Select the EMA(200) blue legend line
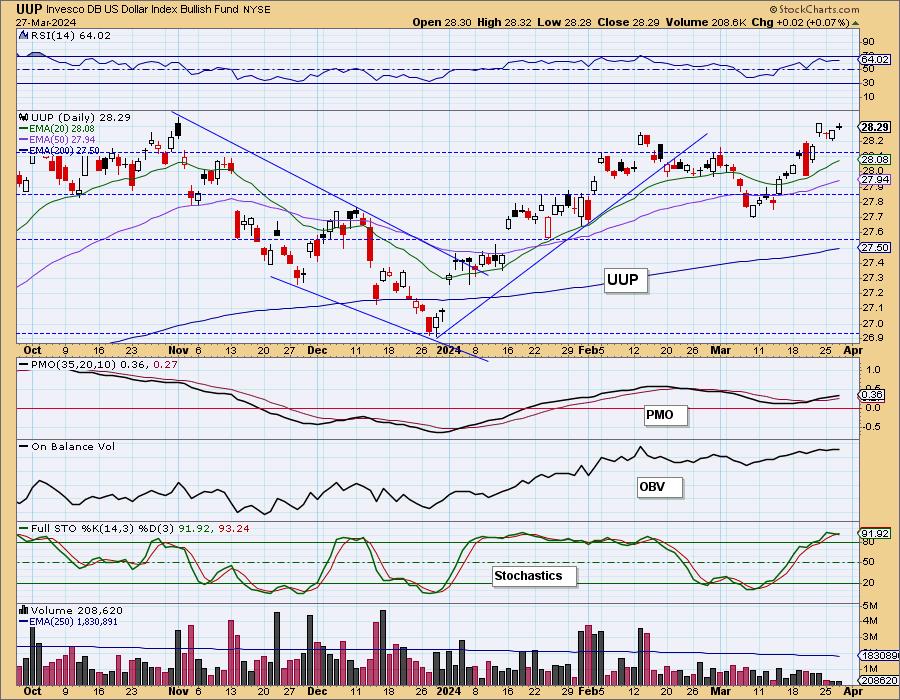Screen dimensions: 900x700 pyautogui.click(x=25, y=150)
